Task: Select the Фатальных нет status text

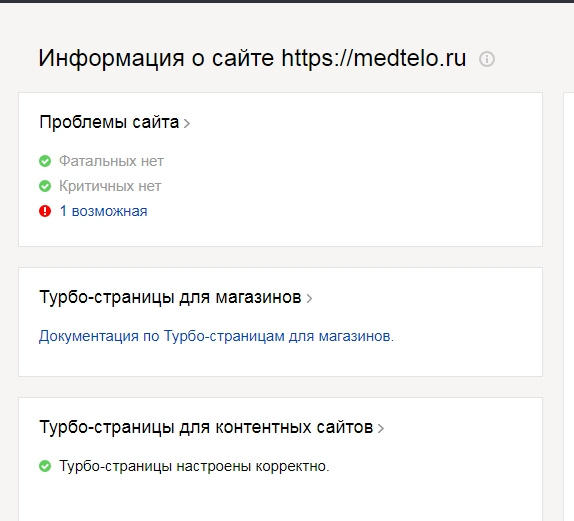Action: (111, 161)
